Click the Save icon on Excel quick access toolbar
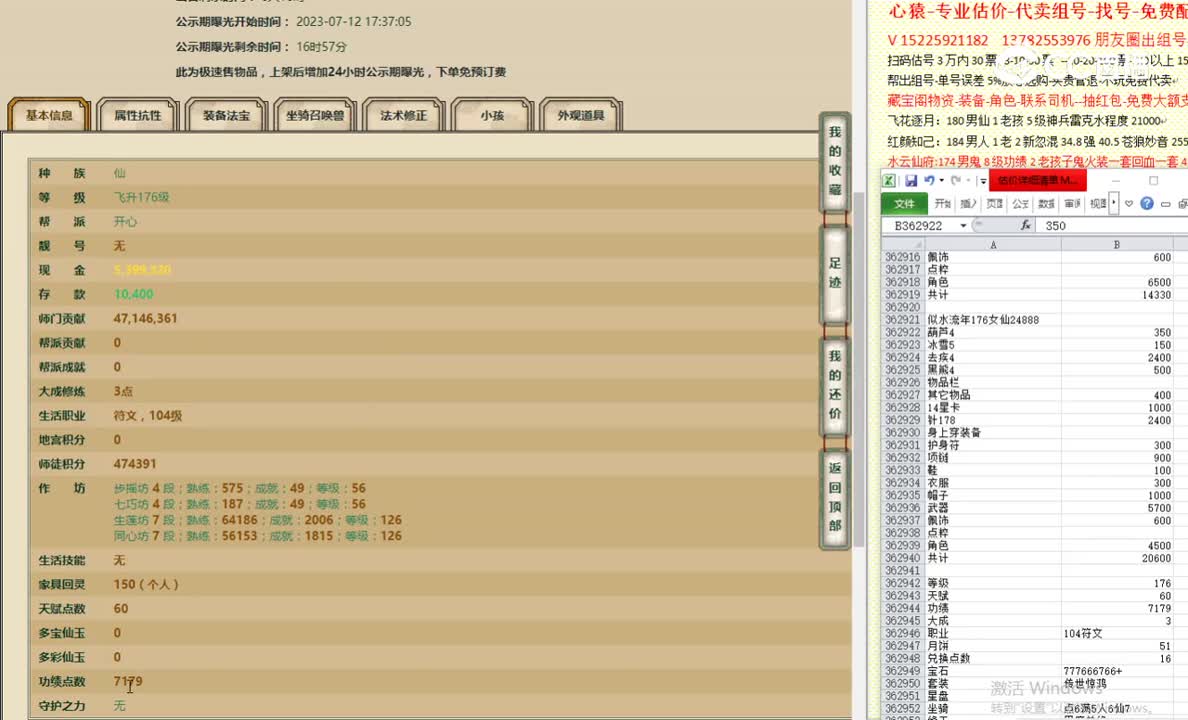This screenshot has height=720, width=1188. (x=911, y=180)
